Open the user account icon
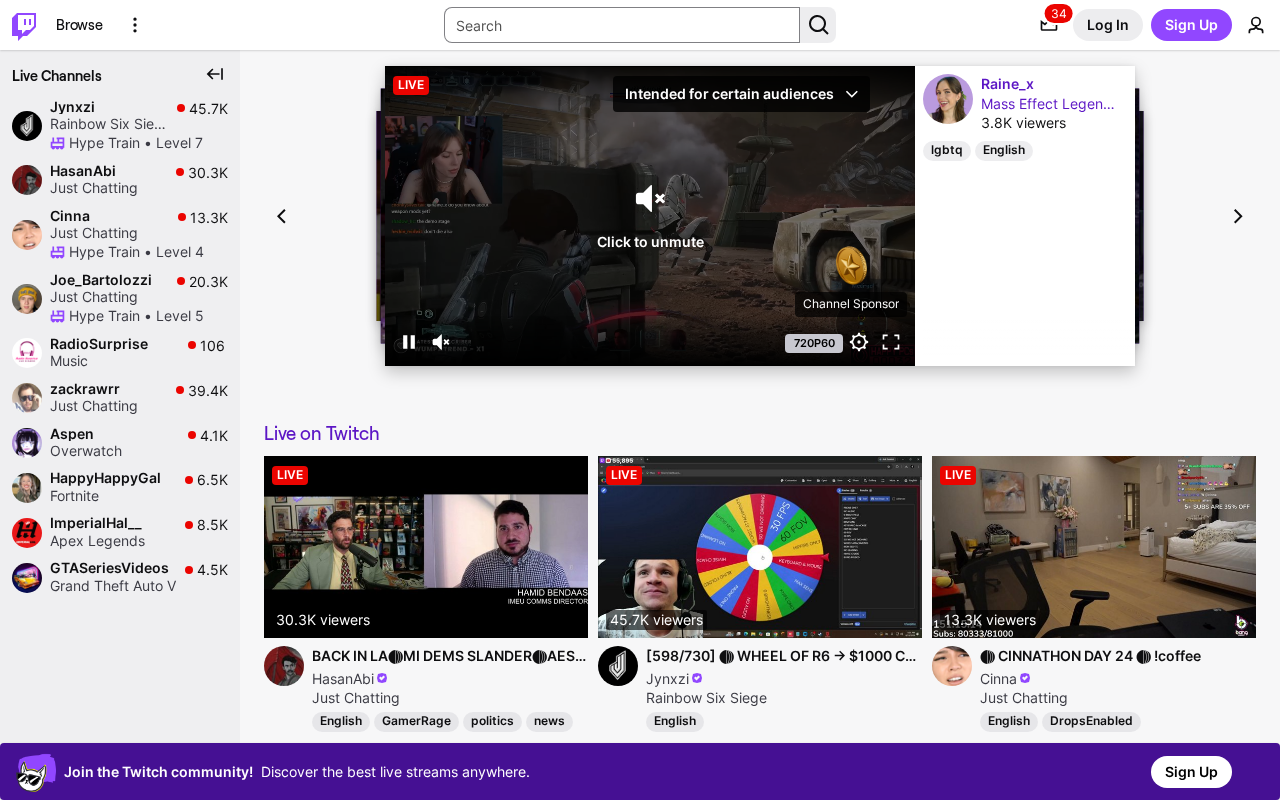 click(1256, 25)
